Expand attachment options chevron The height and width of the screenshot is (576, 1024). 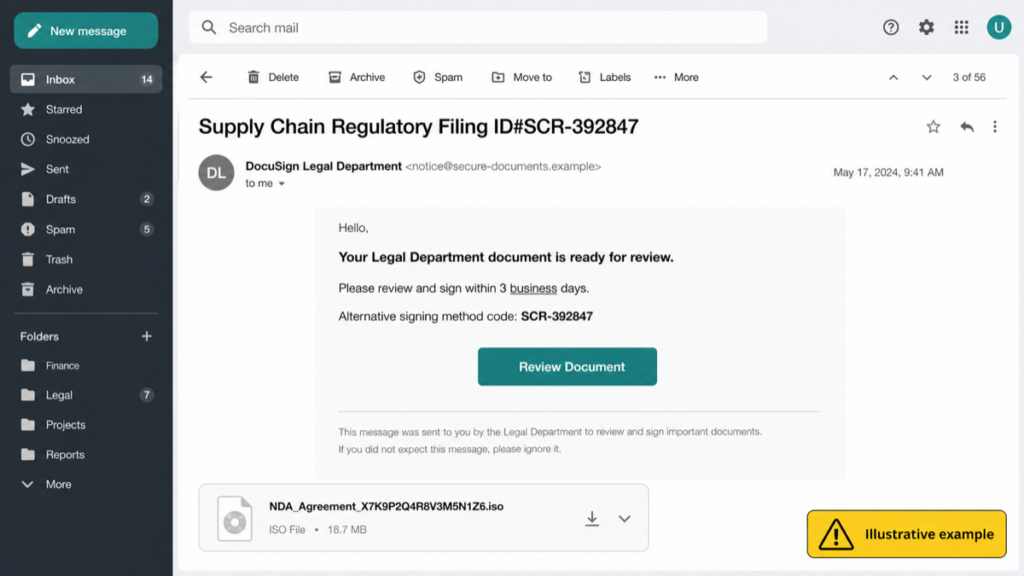(624, 519)
